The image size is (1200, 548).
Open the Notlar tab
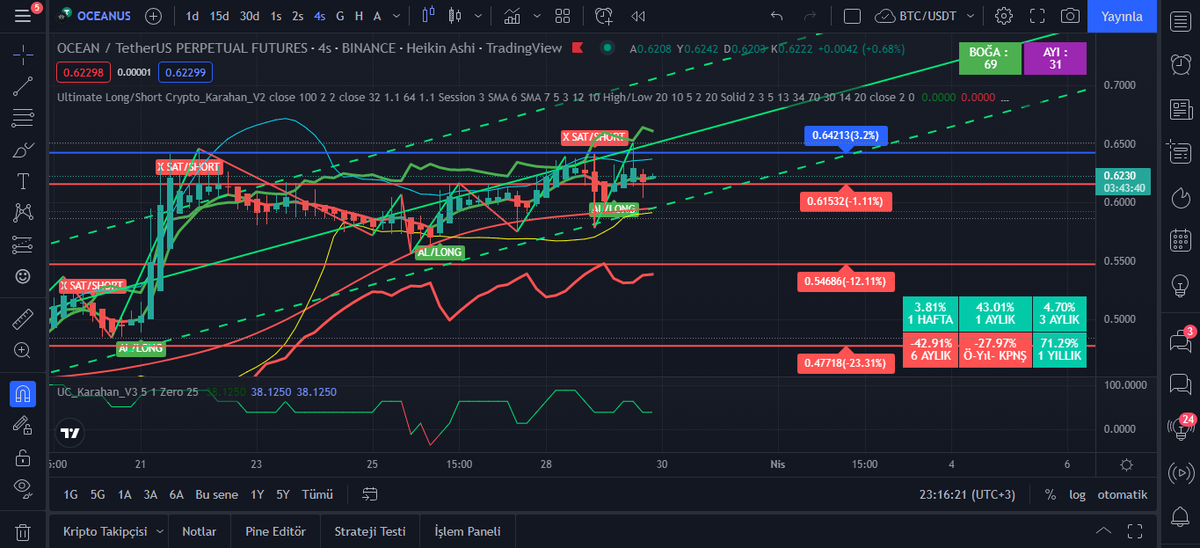point(199,531)
